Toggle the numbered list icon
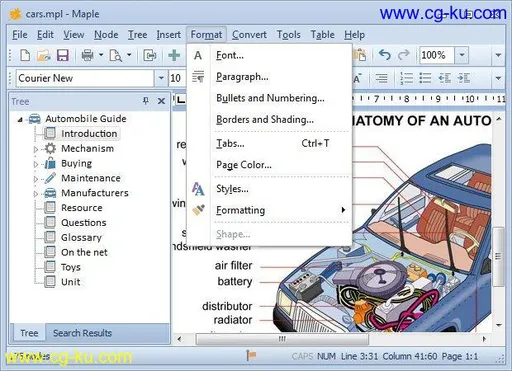The width and height of the screenshot is (512, 371). (x=406, y=78)
